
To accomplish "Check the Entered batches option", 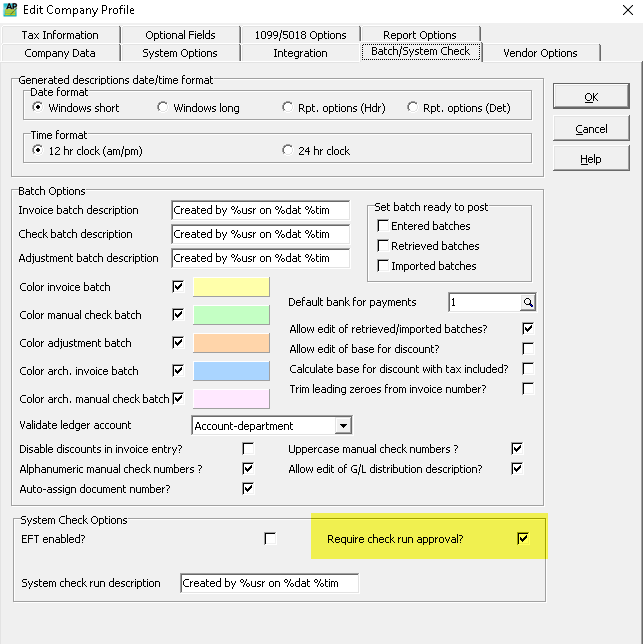I will pos(383,226).
